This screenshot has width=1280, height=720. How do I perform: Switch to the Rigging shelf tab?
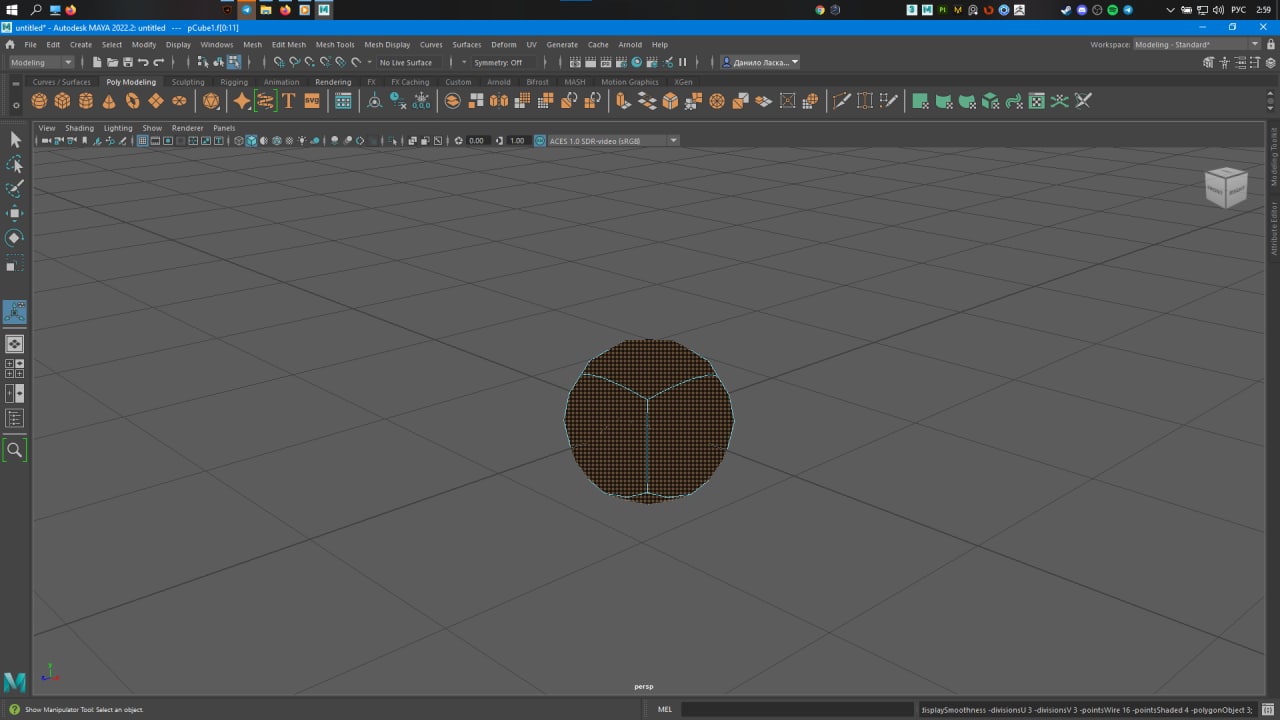[234, 82]
